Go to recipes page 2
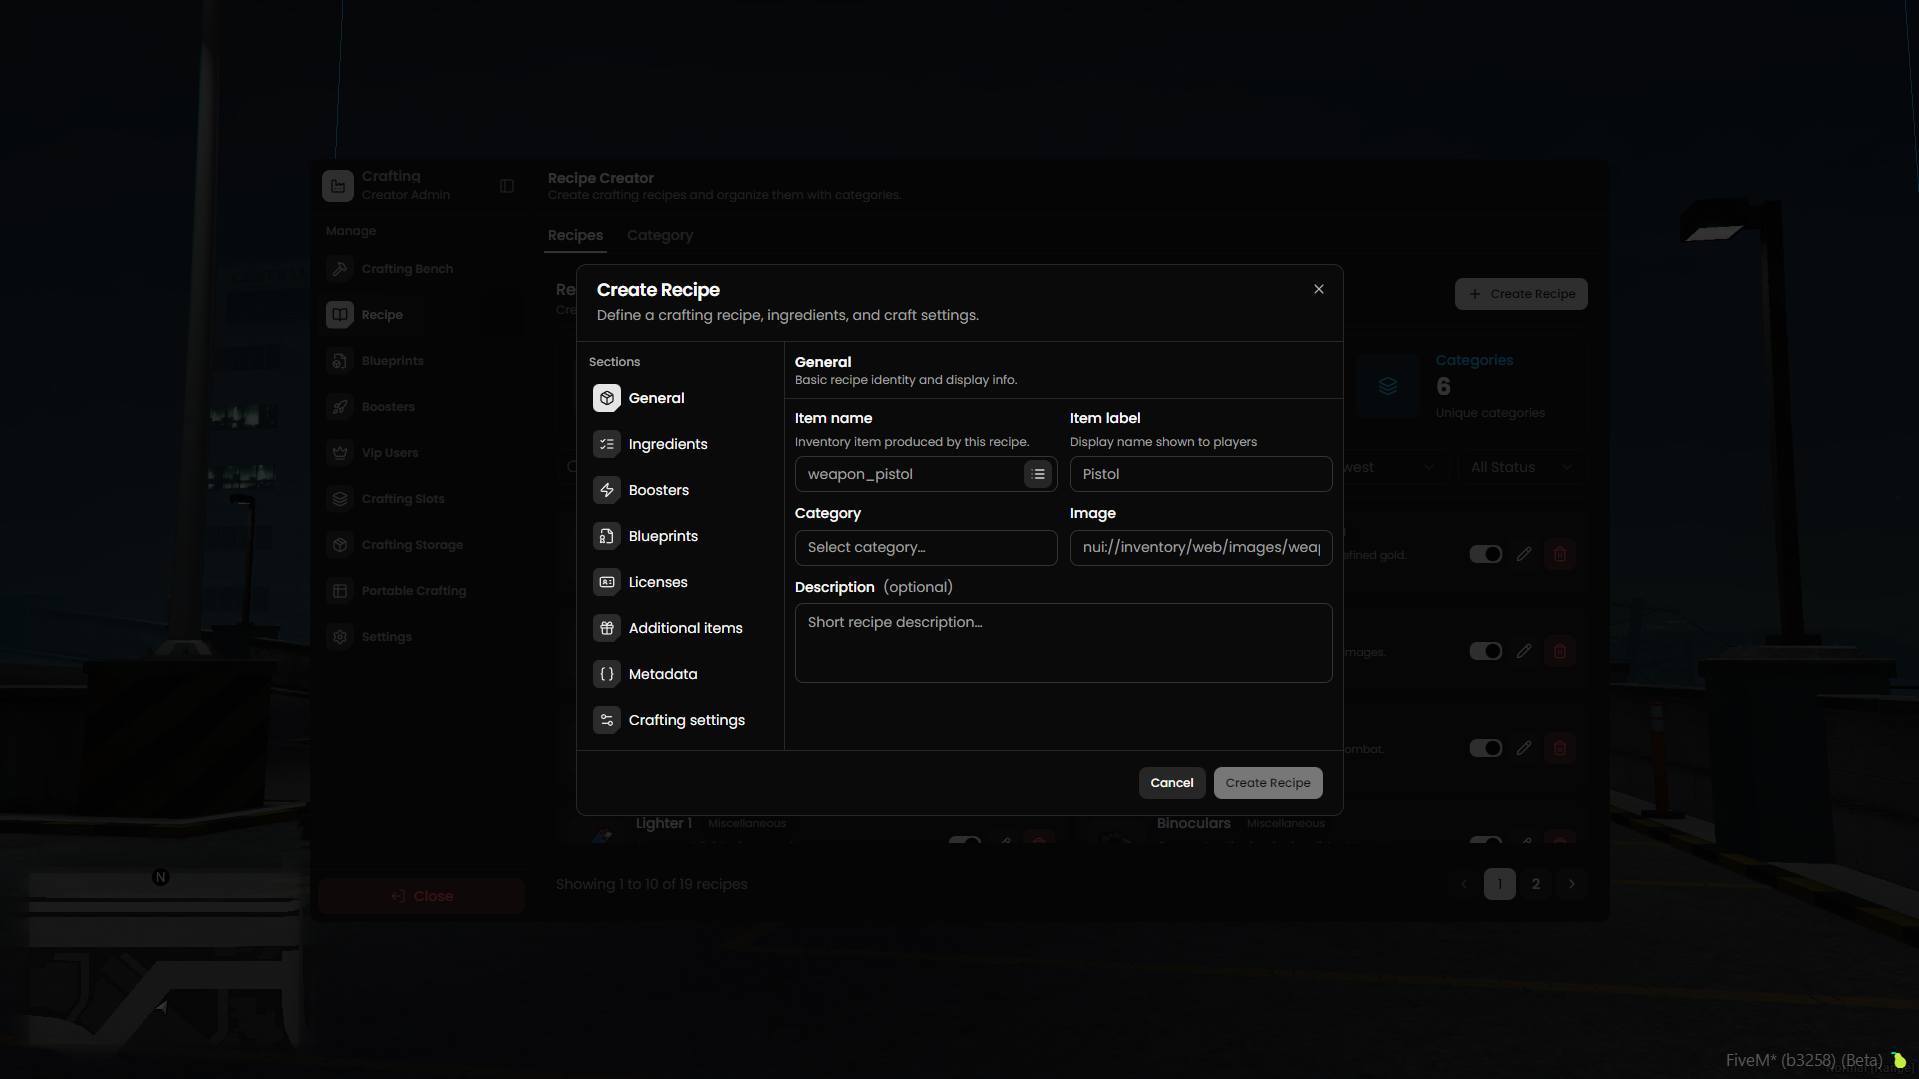This screenshot has width=1919, height=1079. [x=1536, y=884]
